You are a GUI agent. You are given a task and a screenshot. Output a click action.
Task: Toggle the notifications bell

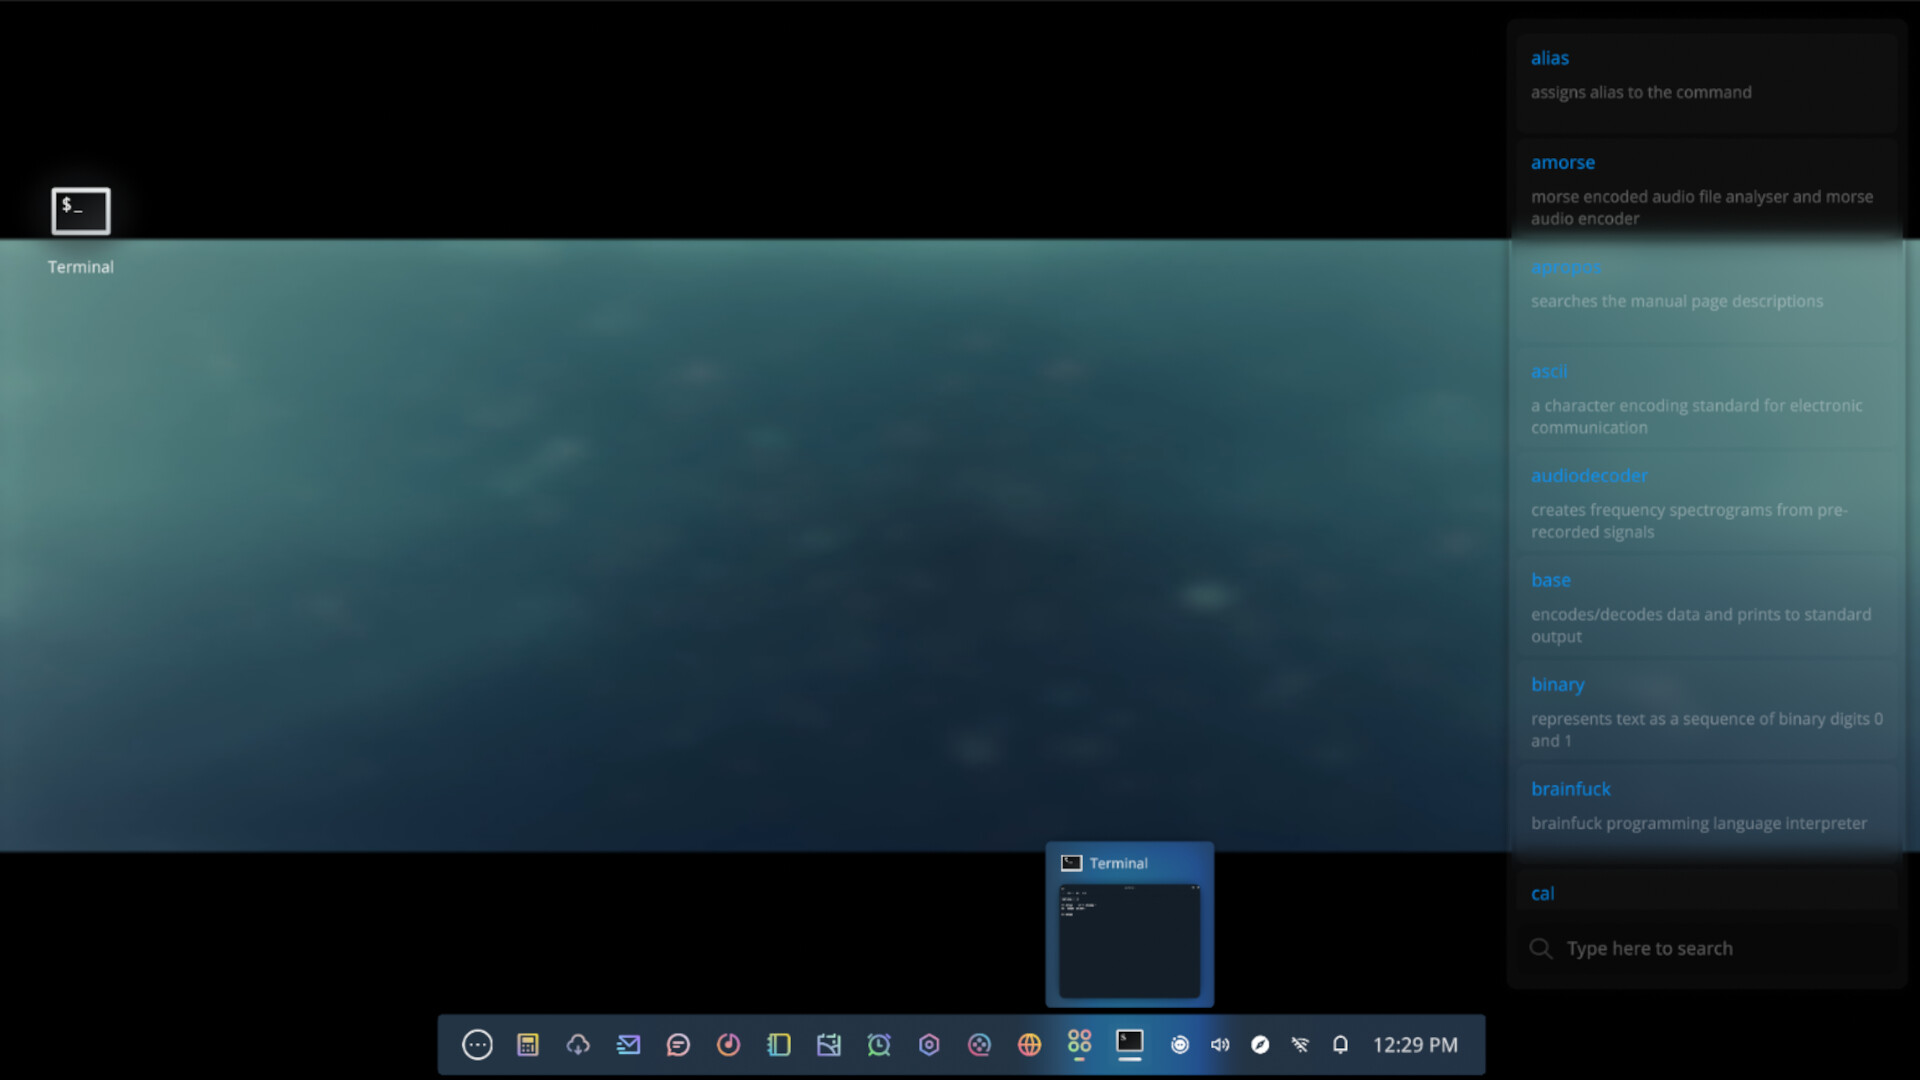point(1340,1044)
